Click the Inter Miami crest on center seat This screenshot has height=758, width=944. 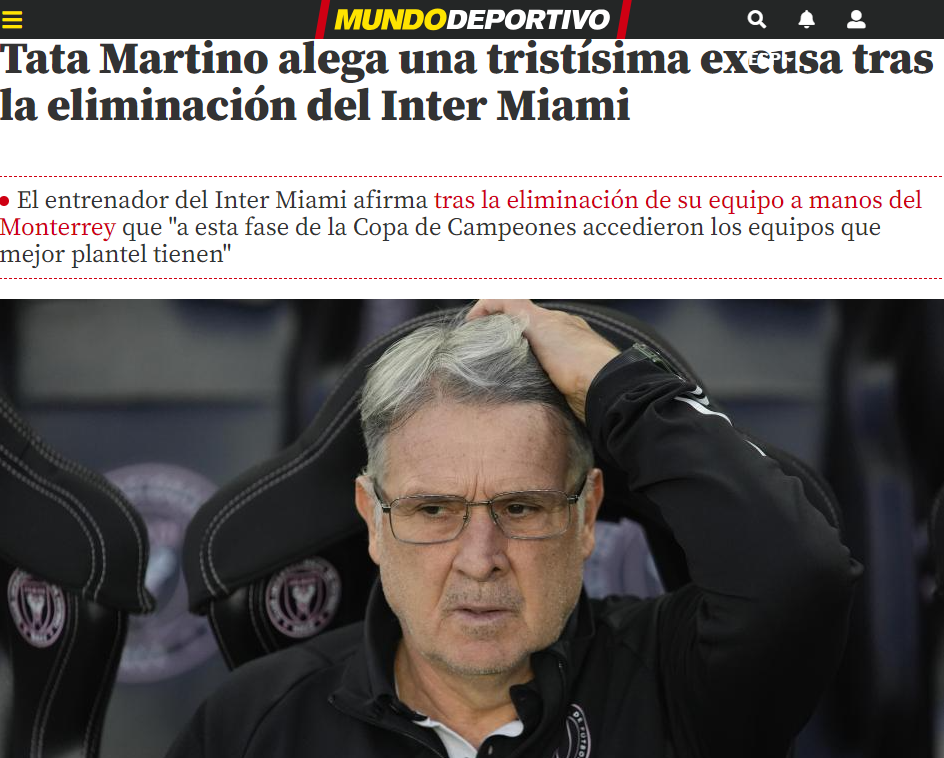[303, 596]
